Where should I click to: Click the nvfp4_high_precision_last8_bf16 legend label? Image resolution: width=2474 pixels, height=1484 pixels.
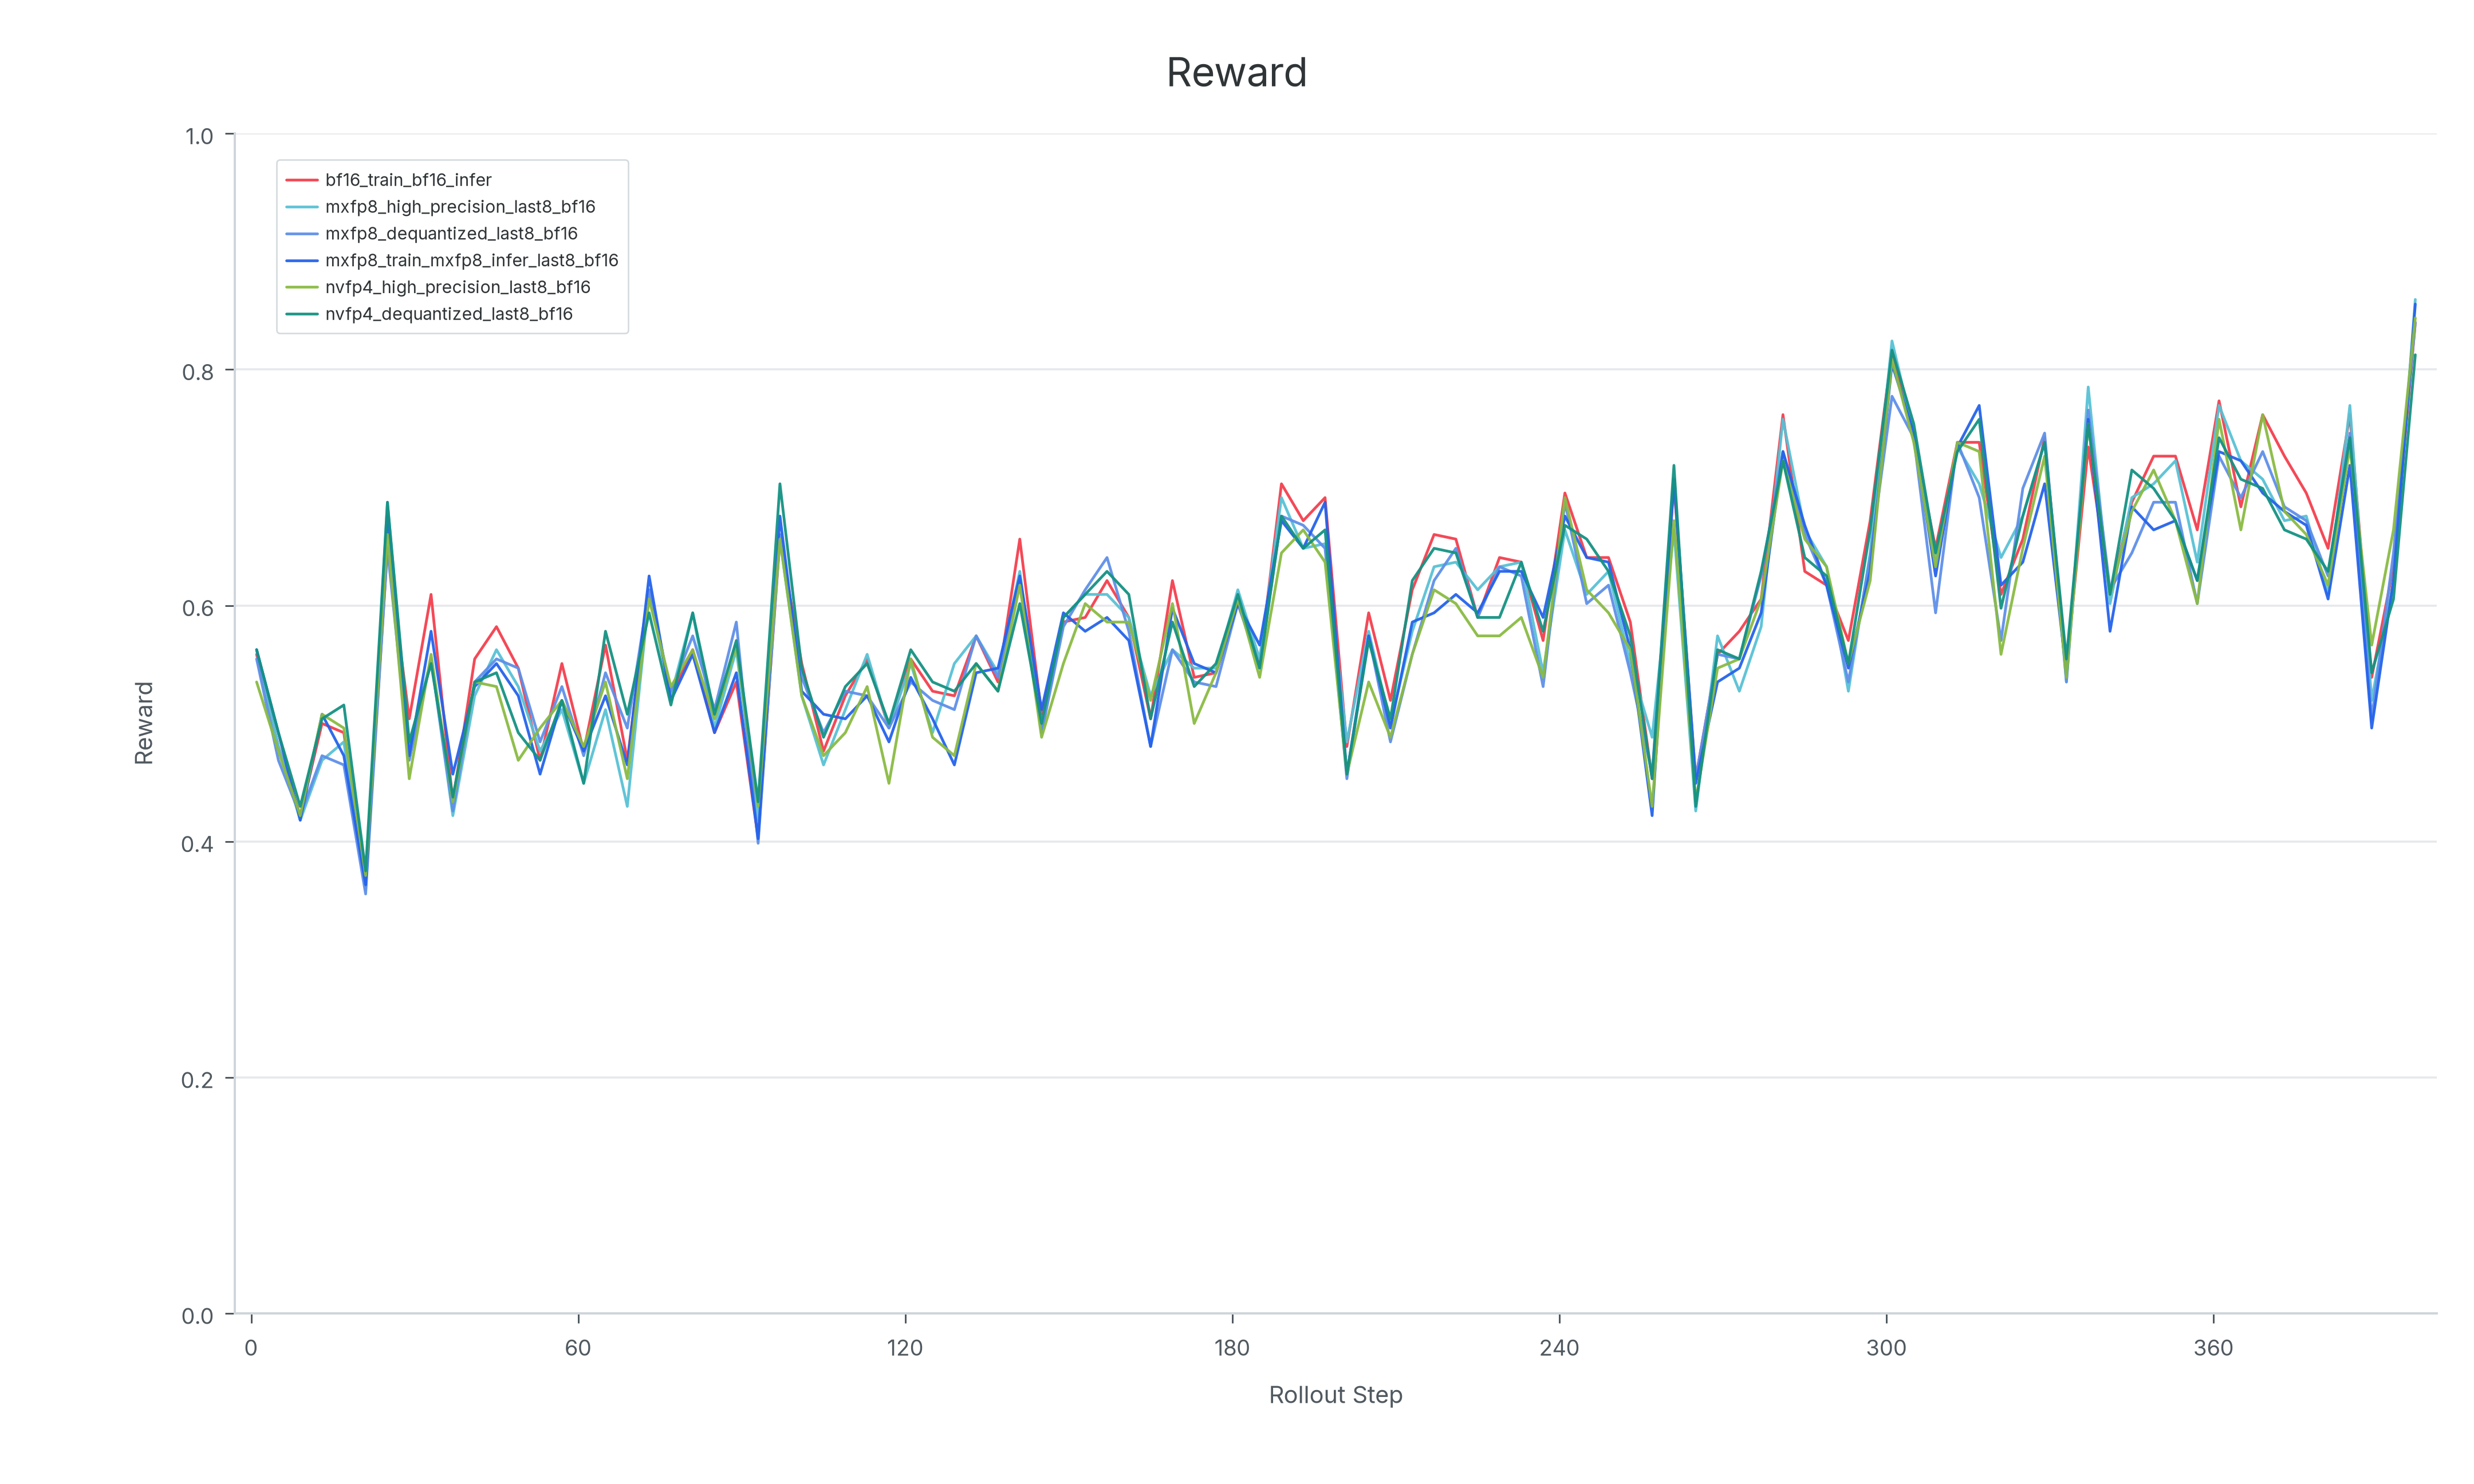pos(458,287)
